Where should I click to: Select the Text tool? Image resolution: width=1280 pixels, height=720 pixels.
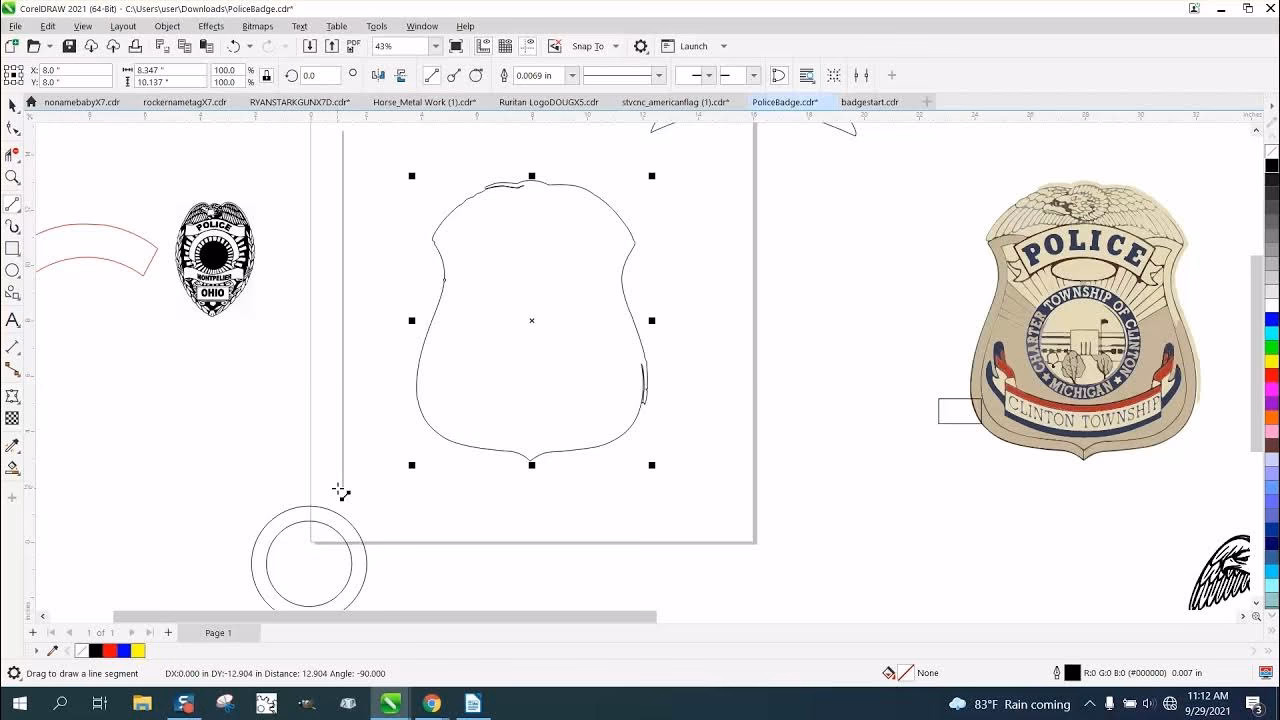(13, 321)
